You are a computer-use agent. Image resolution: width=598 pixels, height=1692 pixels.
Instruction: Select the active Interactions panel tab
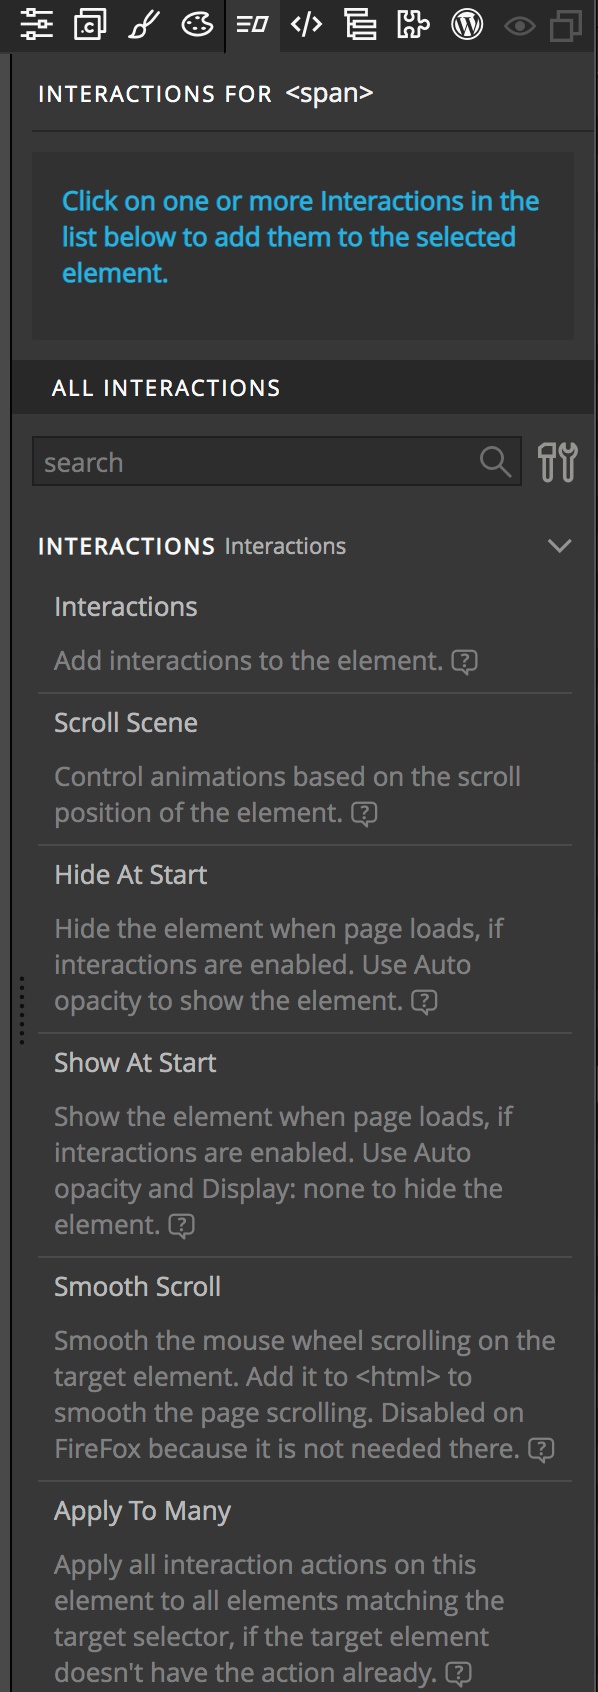[251, 24]
